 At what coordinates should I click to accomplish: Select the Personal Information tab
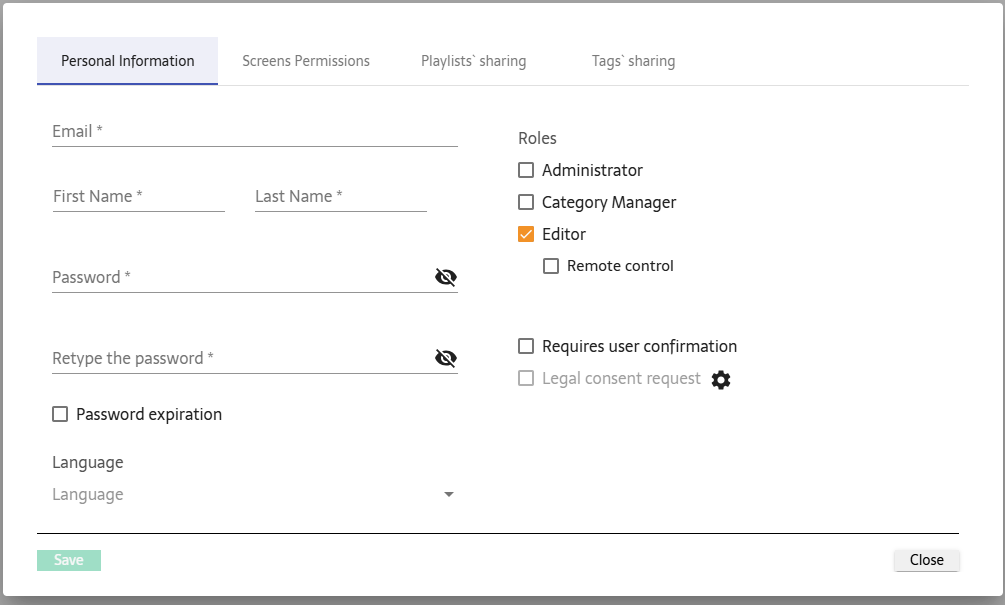click(128, 61)
